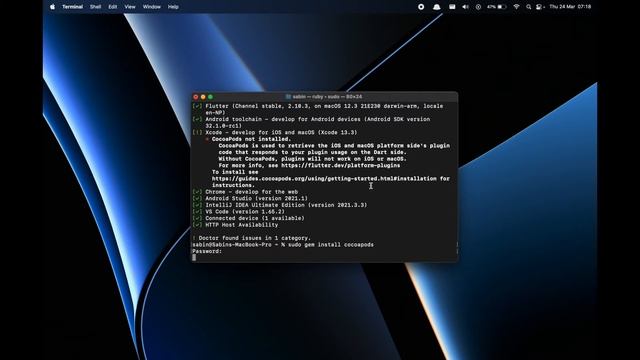Click the flutter.dev/platform-plugins URL
Viewport: 640px width, 360px height.
(340, 165)
